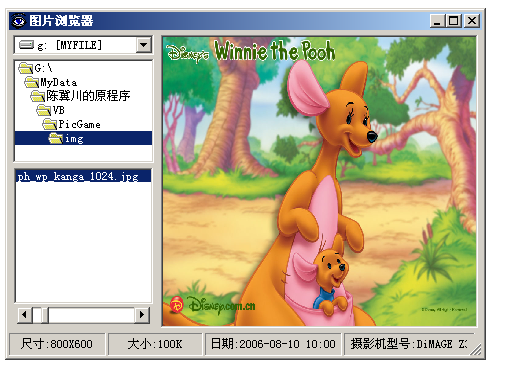Click the PicGame folder icon
The width and height of the screenshot is (507, 375).
pos(50,124)
